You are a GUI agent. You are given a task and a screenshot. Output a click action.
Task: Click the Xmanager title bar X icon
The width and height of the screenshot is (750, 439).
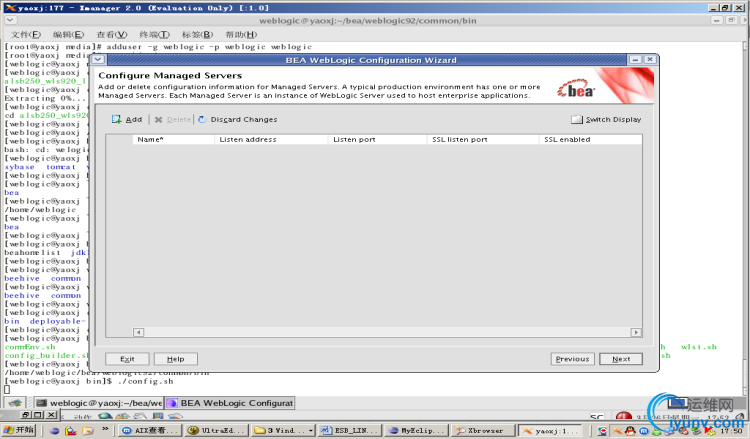(10, 8)
